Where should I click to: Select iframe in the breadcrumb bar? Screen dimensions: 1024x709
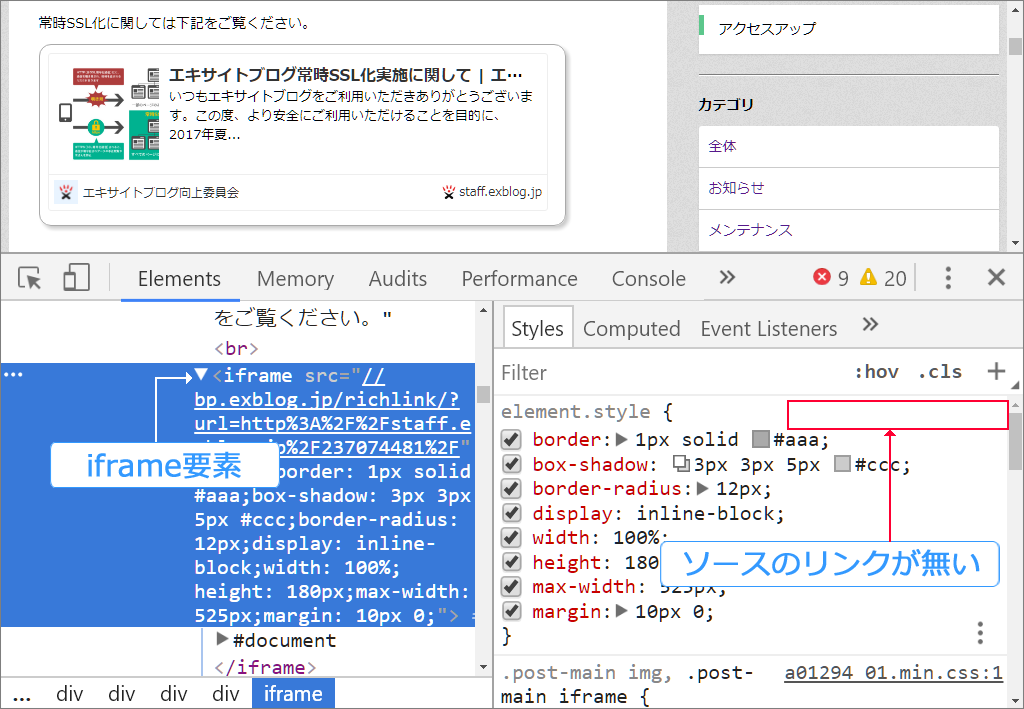[293, 693]
